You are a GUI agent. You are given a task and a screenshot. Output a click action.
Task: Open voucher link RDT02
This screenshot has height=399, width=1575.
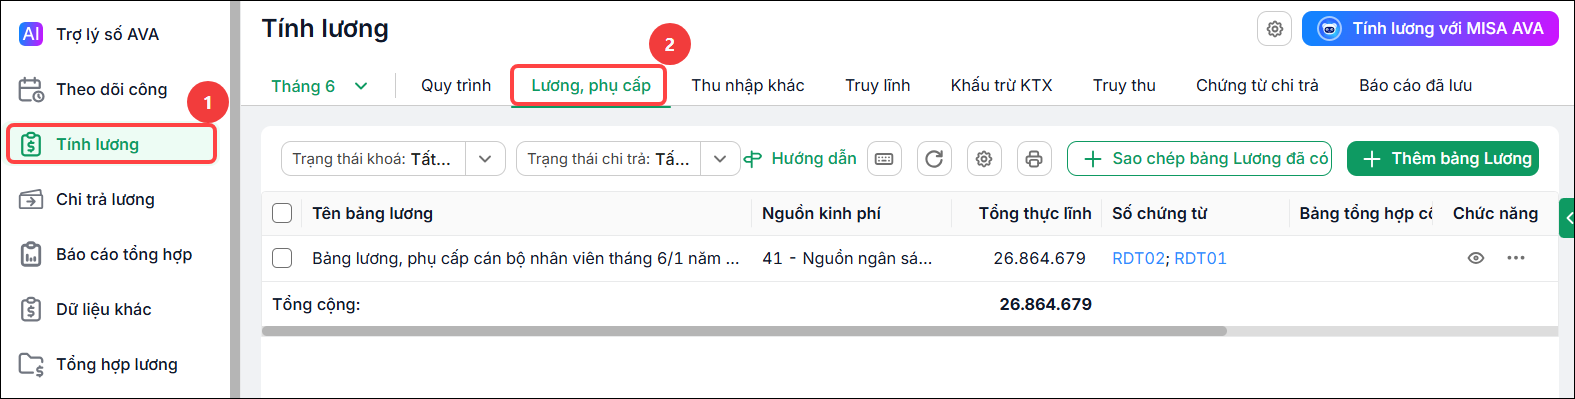tap(1138, 258)
